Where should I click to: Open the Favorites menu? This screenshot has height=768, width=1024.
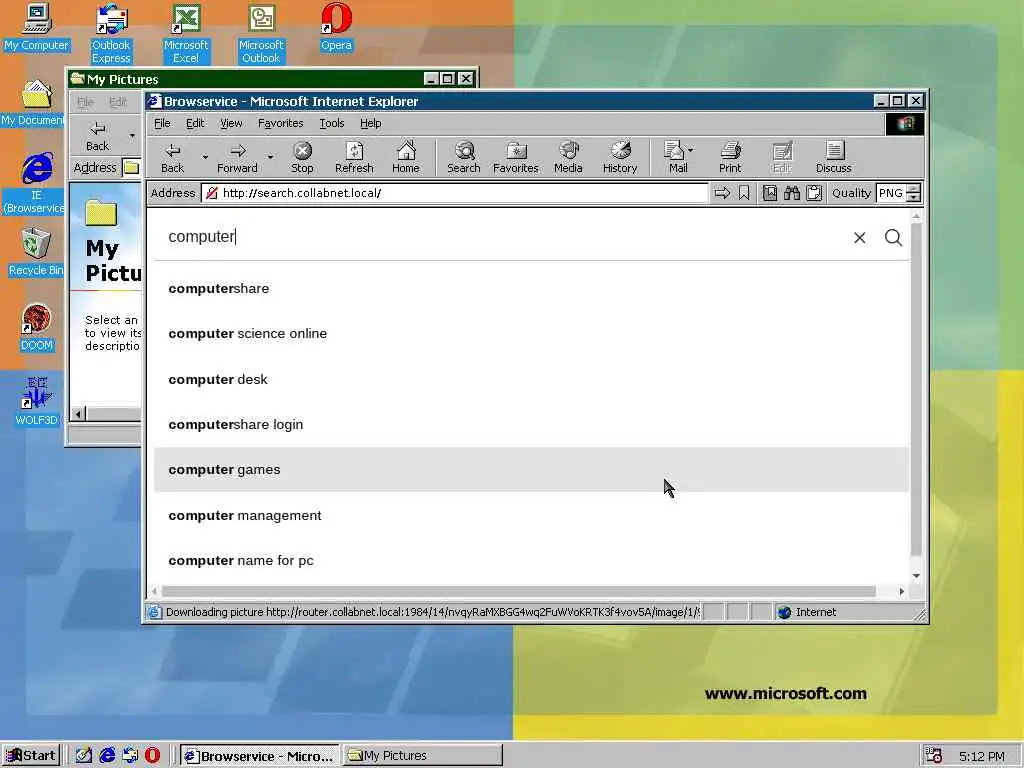280,123
